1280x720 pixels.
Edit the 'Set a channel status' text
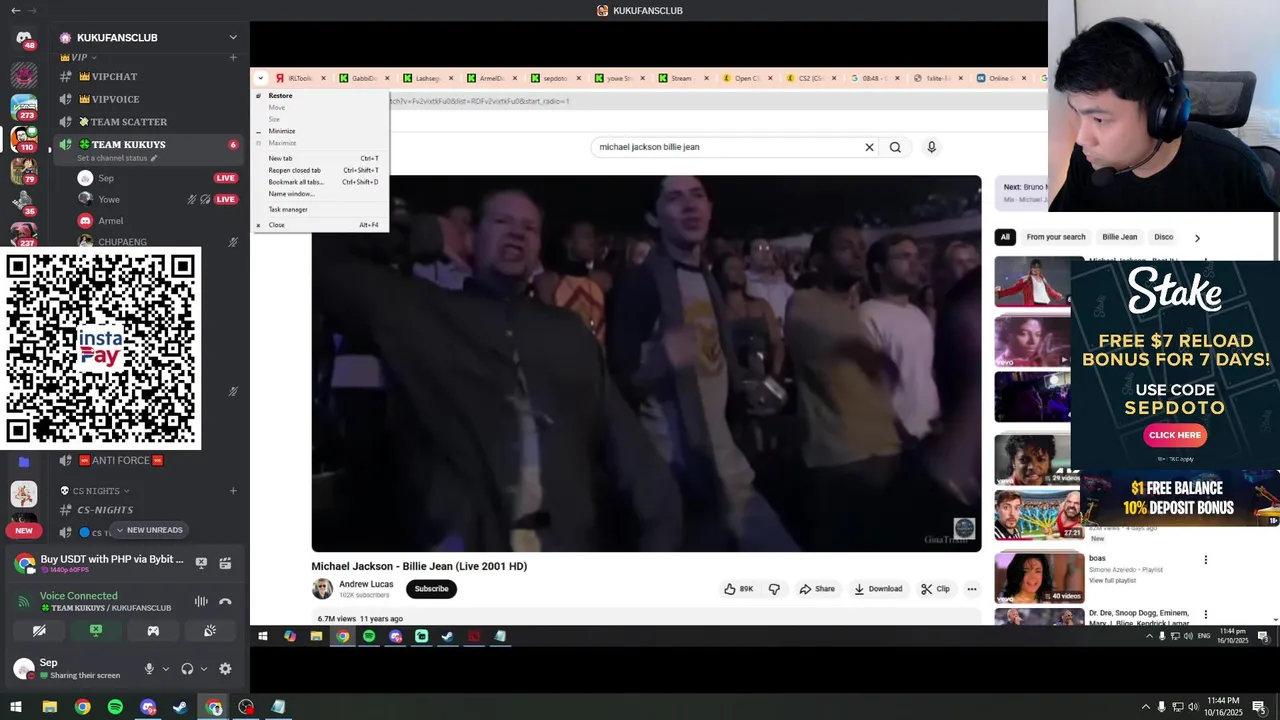[x=117, y=158]
